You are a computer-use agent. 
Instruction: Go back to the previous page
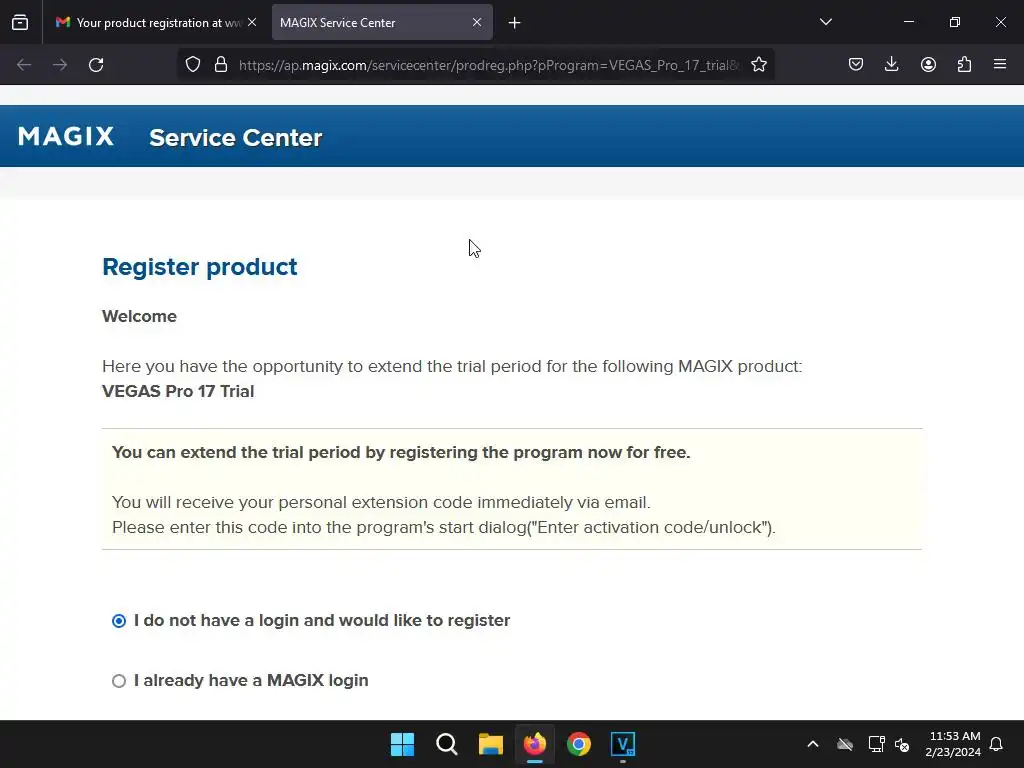pos(24,65)
